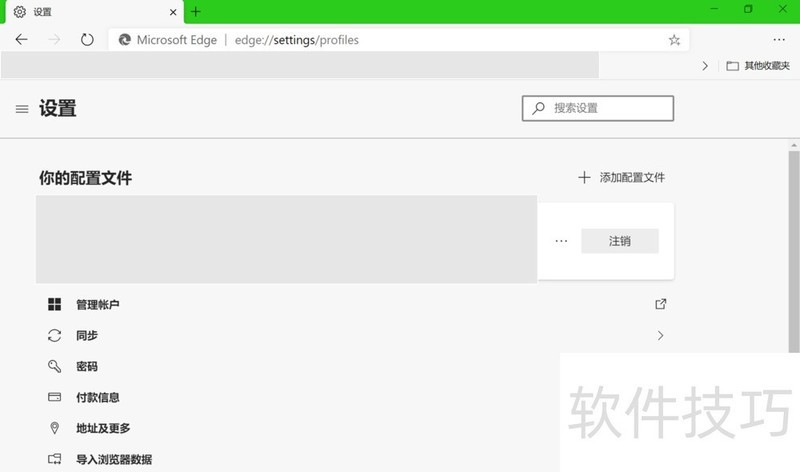The width and height of the screenshot is (800, 472).
Task: Click the 密码 key icon
Action: [55, 366]
